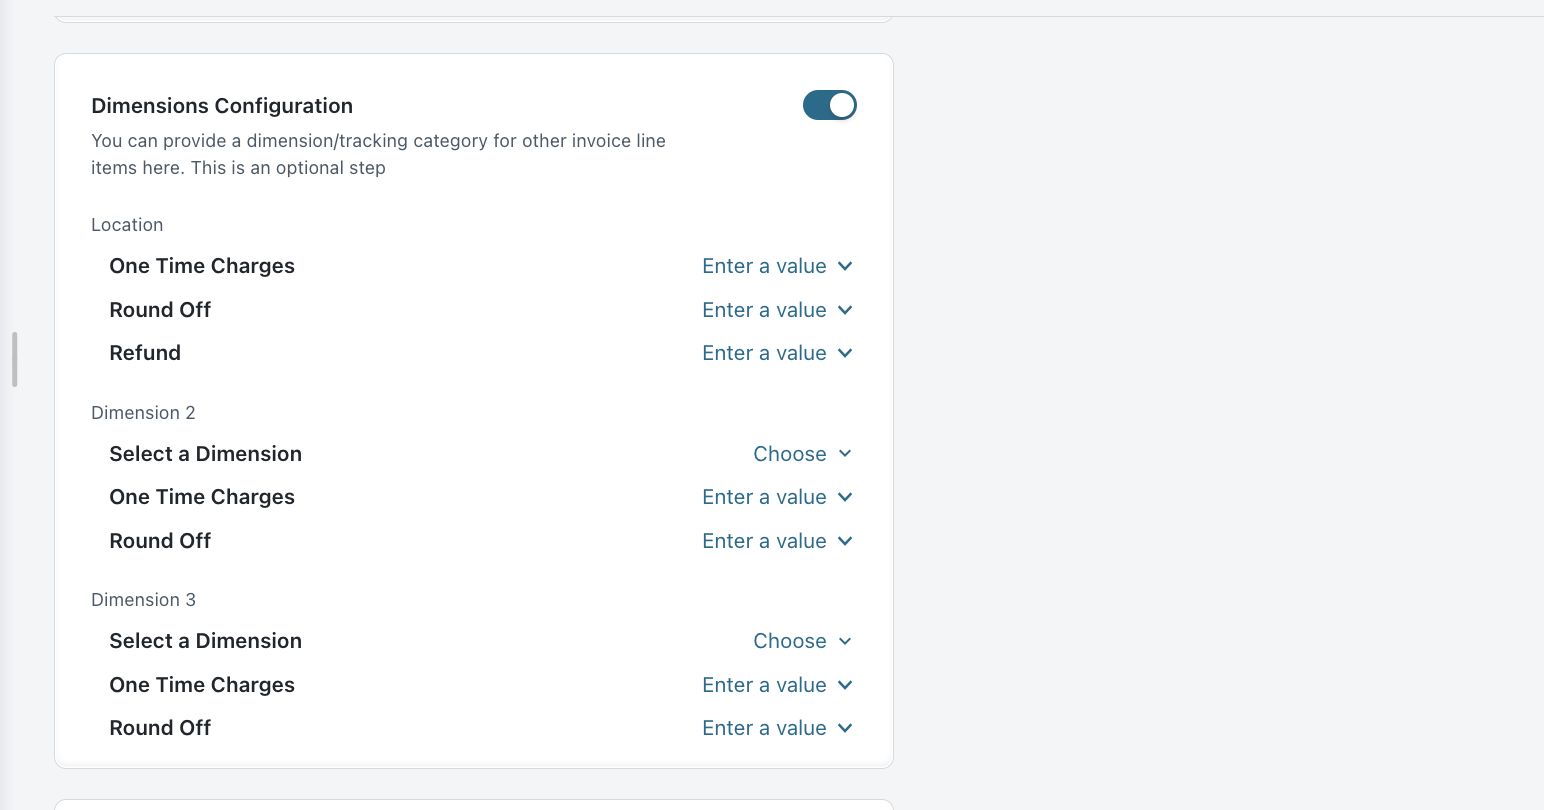The image size is (1544, 810).
Task: Click Enter a value for Dimension 3 Round Off
Action: pos(764,728)
